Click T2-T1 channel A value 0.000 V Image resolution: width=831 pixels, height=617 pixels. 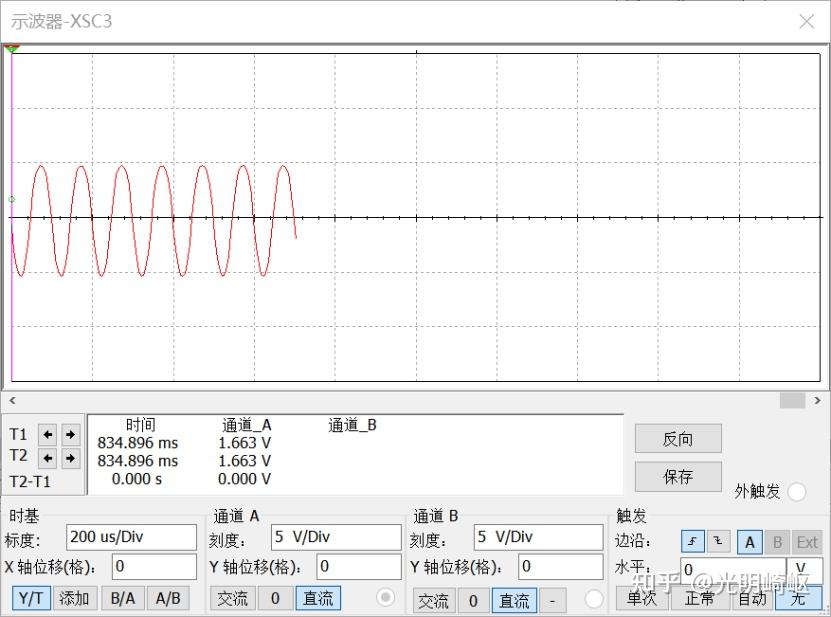(244, 479)
